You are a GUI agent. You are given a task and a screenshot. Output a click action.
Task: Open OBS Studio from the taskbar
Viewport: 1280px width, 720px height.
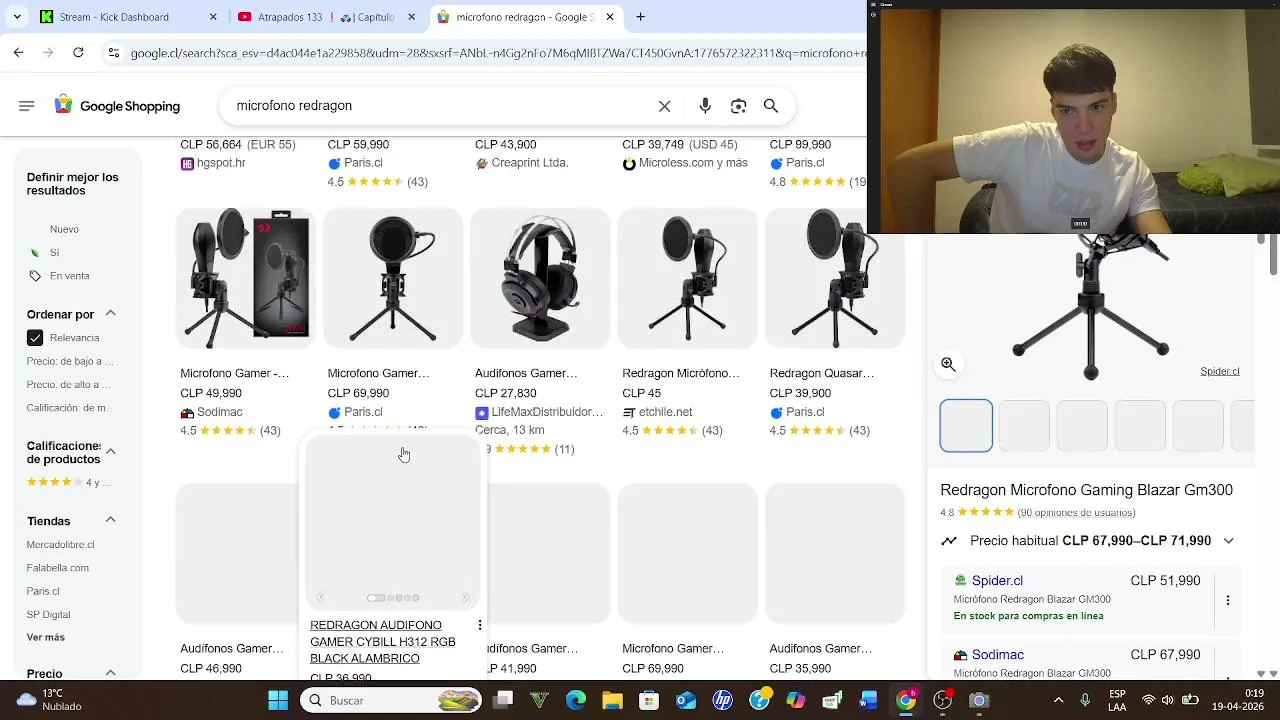942,700
